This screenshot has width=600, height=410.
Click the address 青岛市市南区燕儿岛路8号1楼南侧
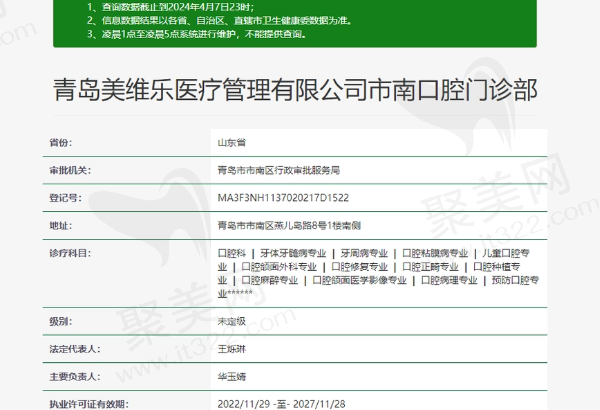tap(289, 225)
